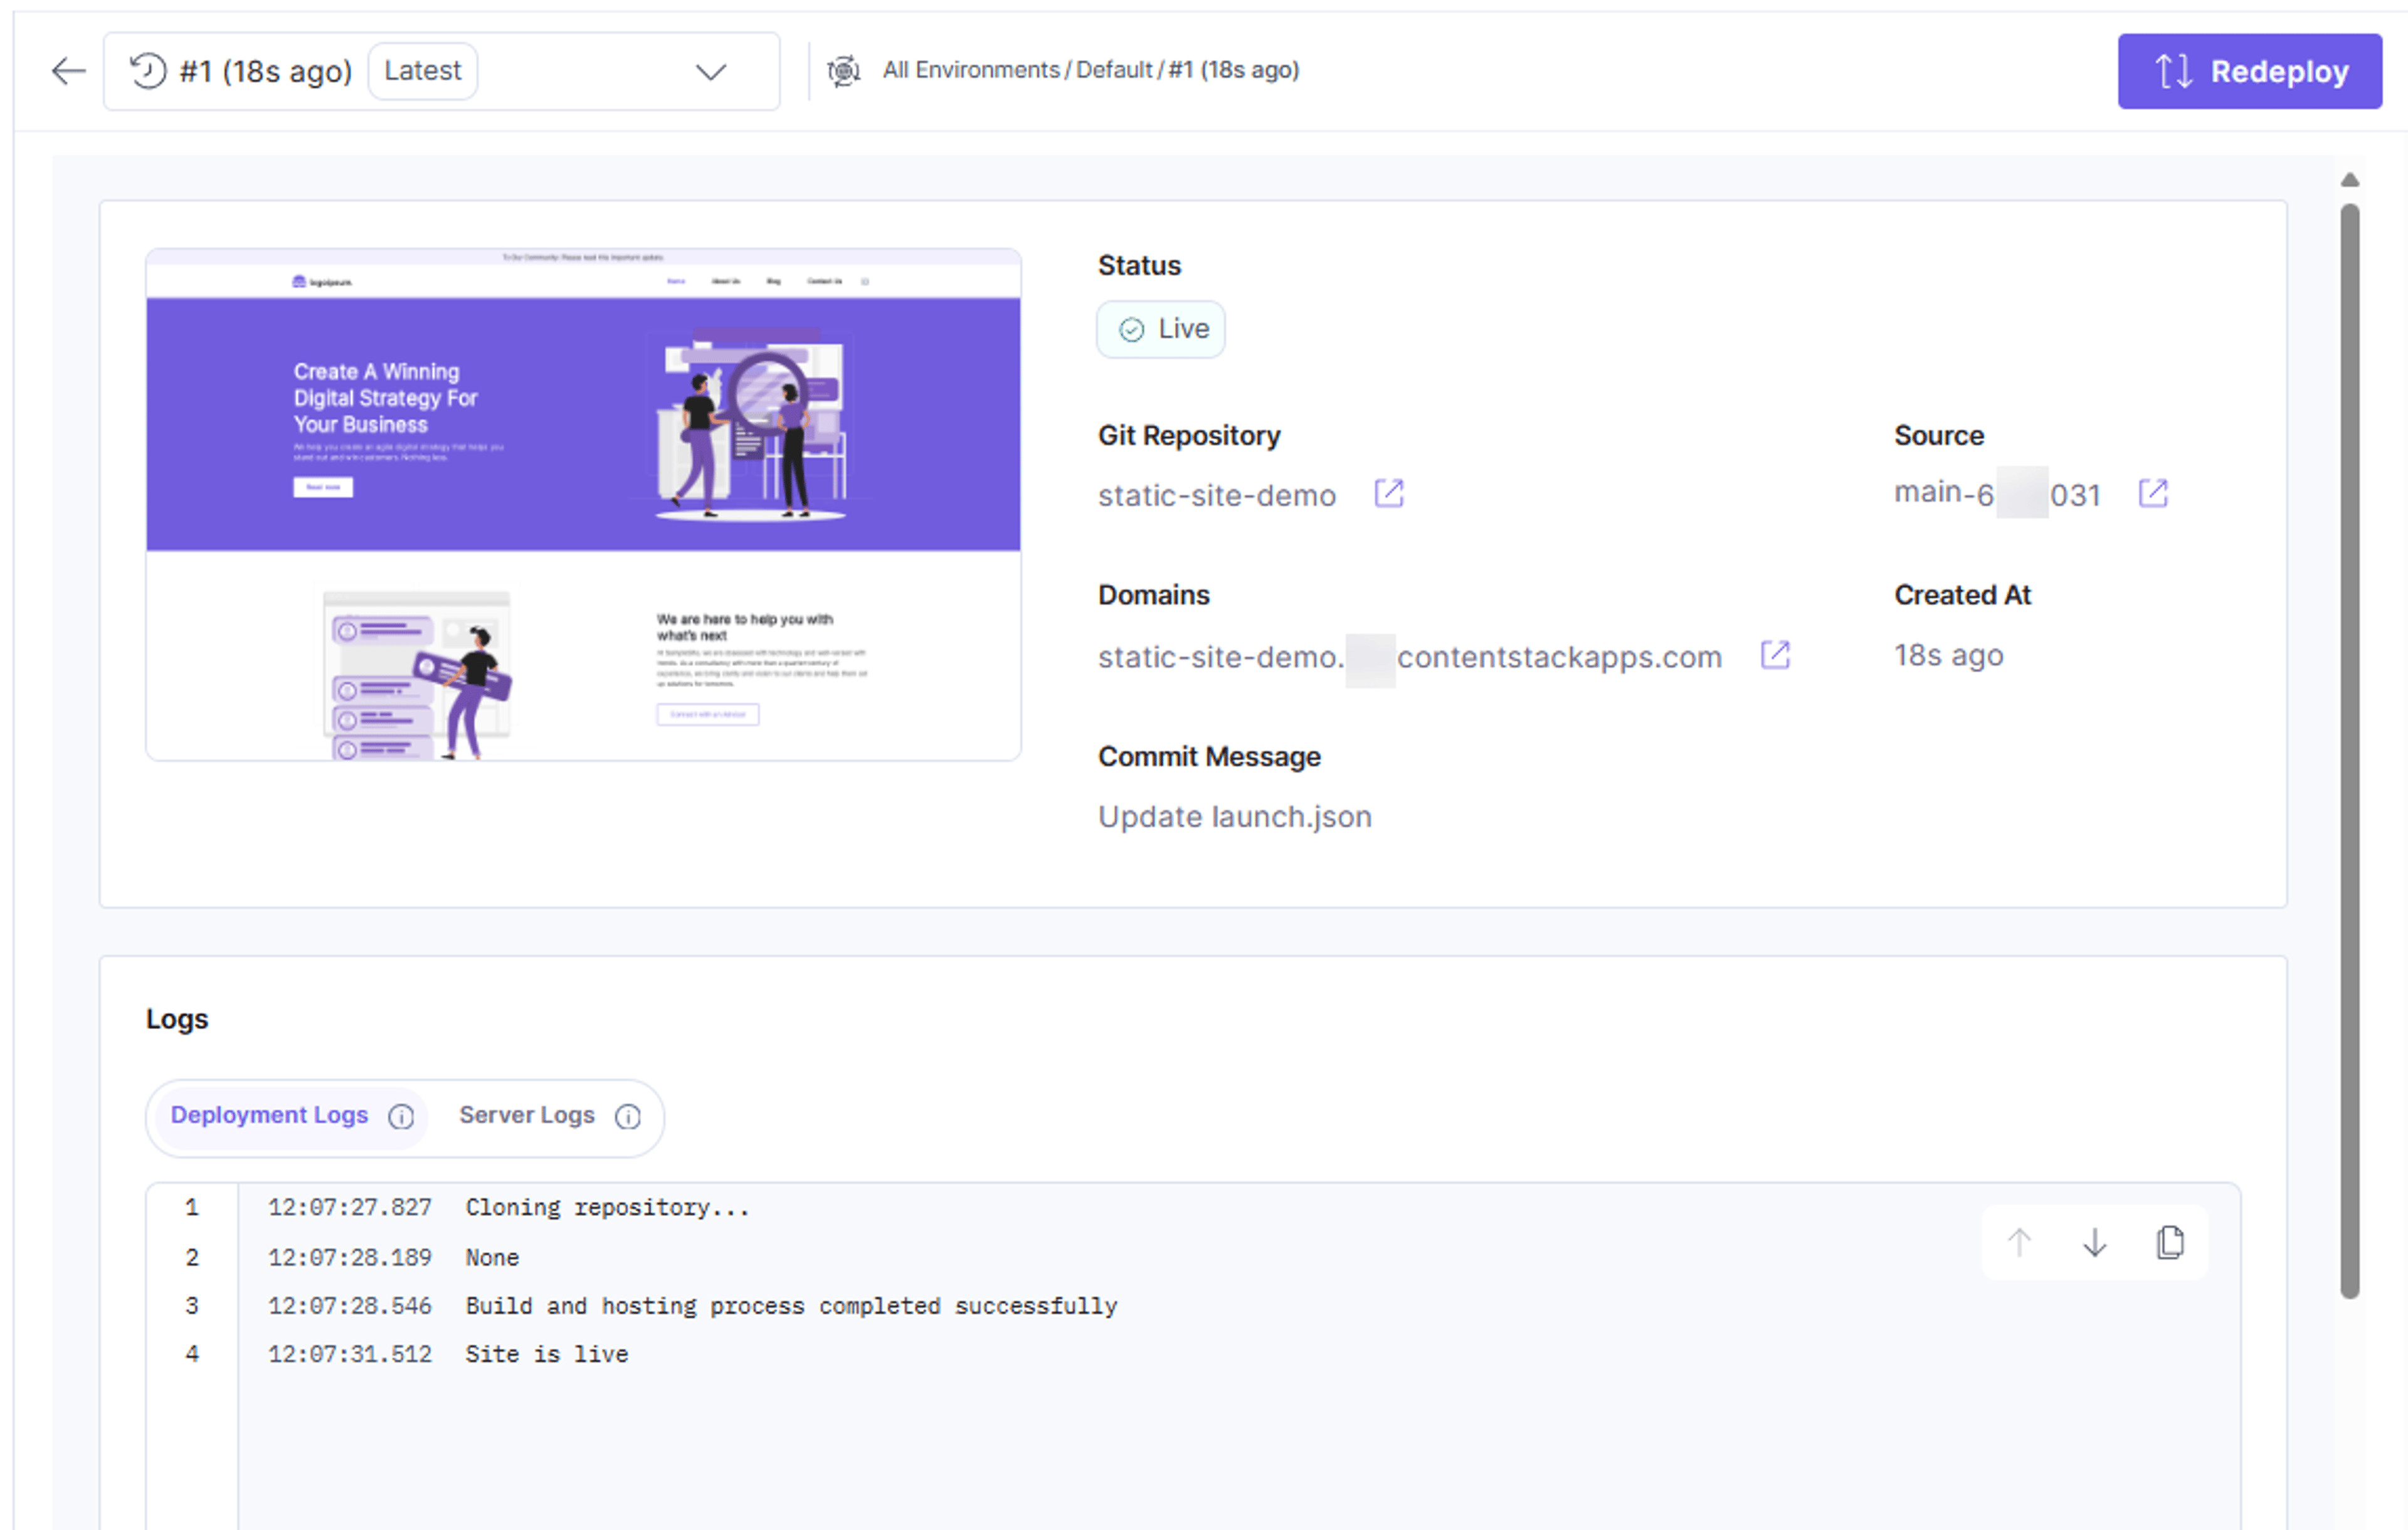Open All Environments breadcrumb link
The height and width of the screenshot is (1530, 2408).
pos(970,70)
